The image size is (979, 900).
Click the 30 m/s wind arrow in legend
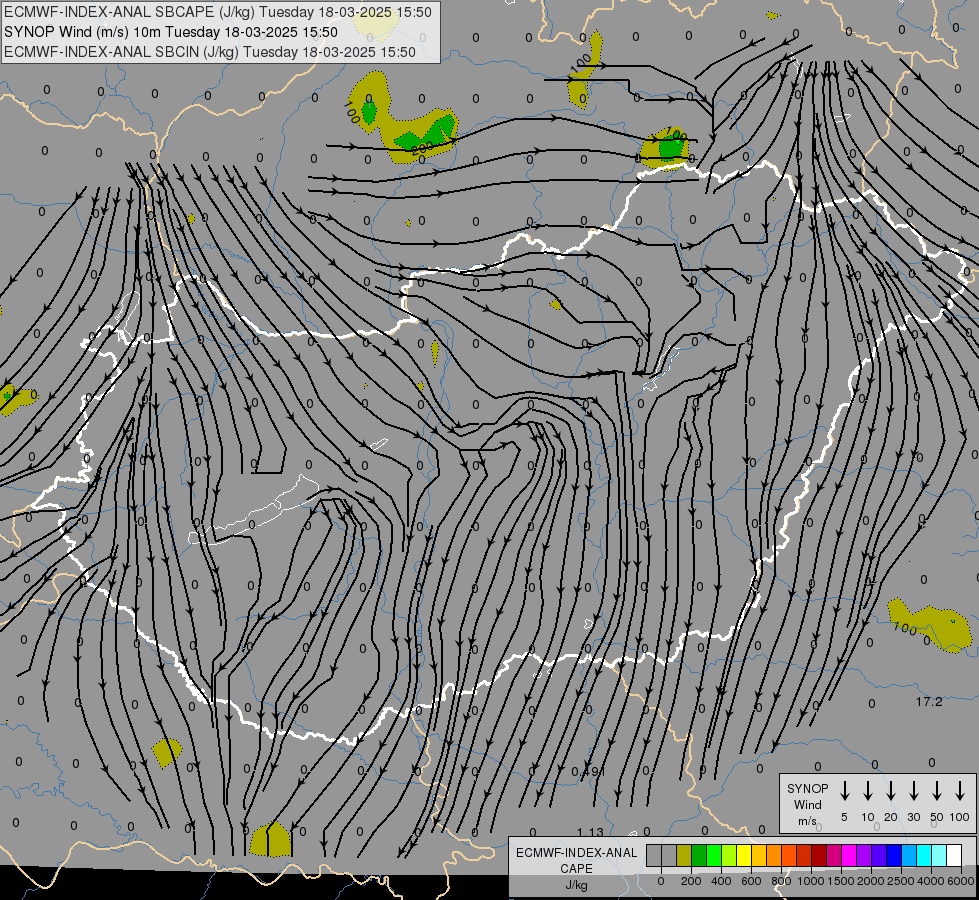(913, 791)
